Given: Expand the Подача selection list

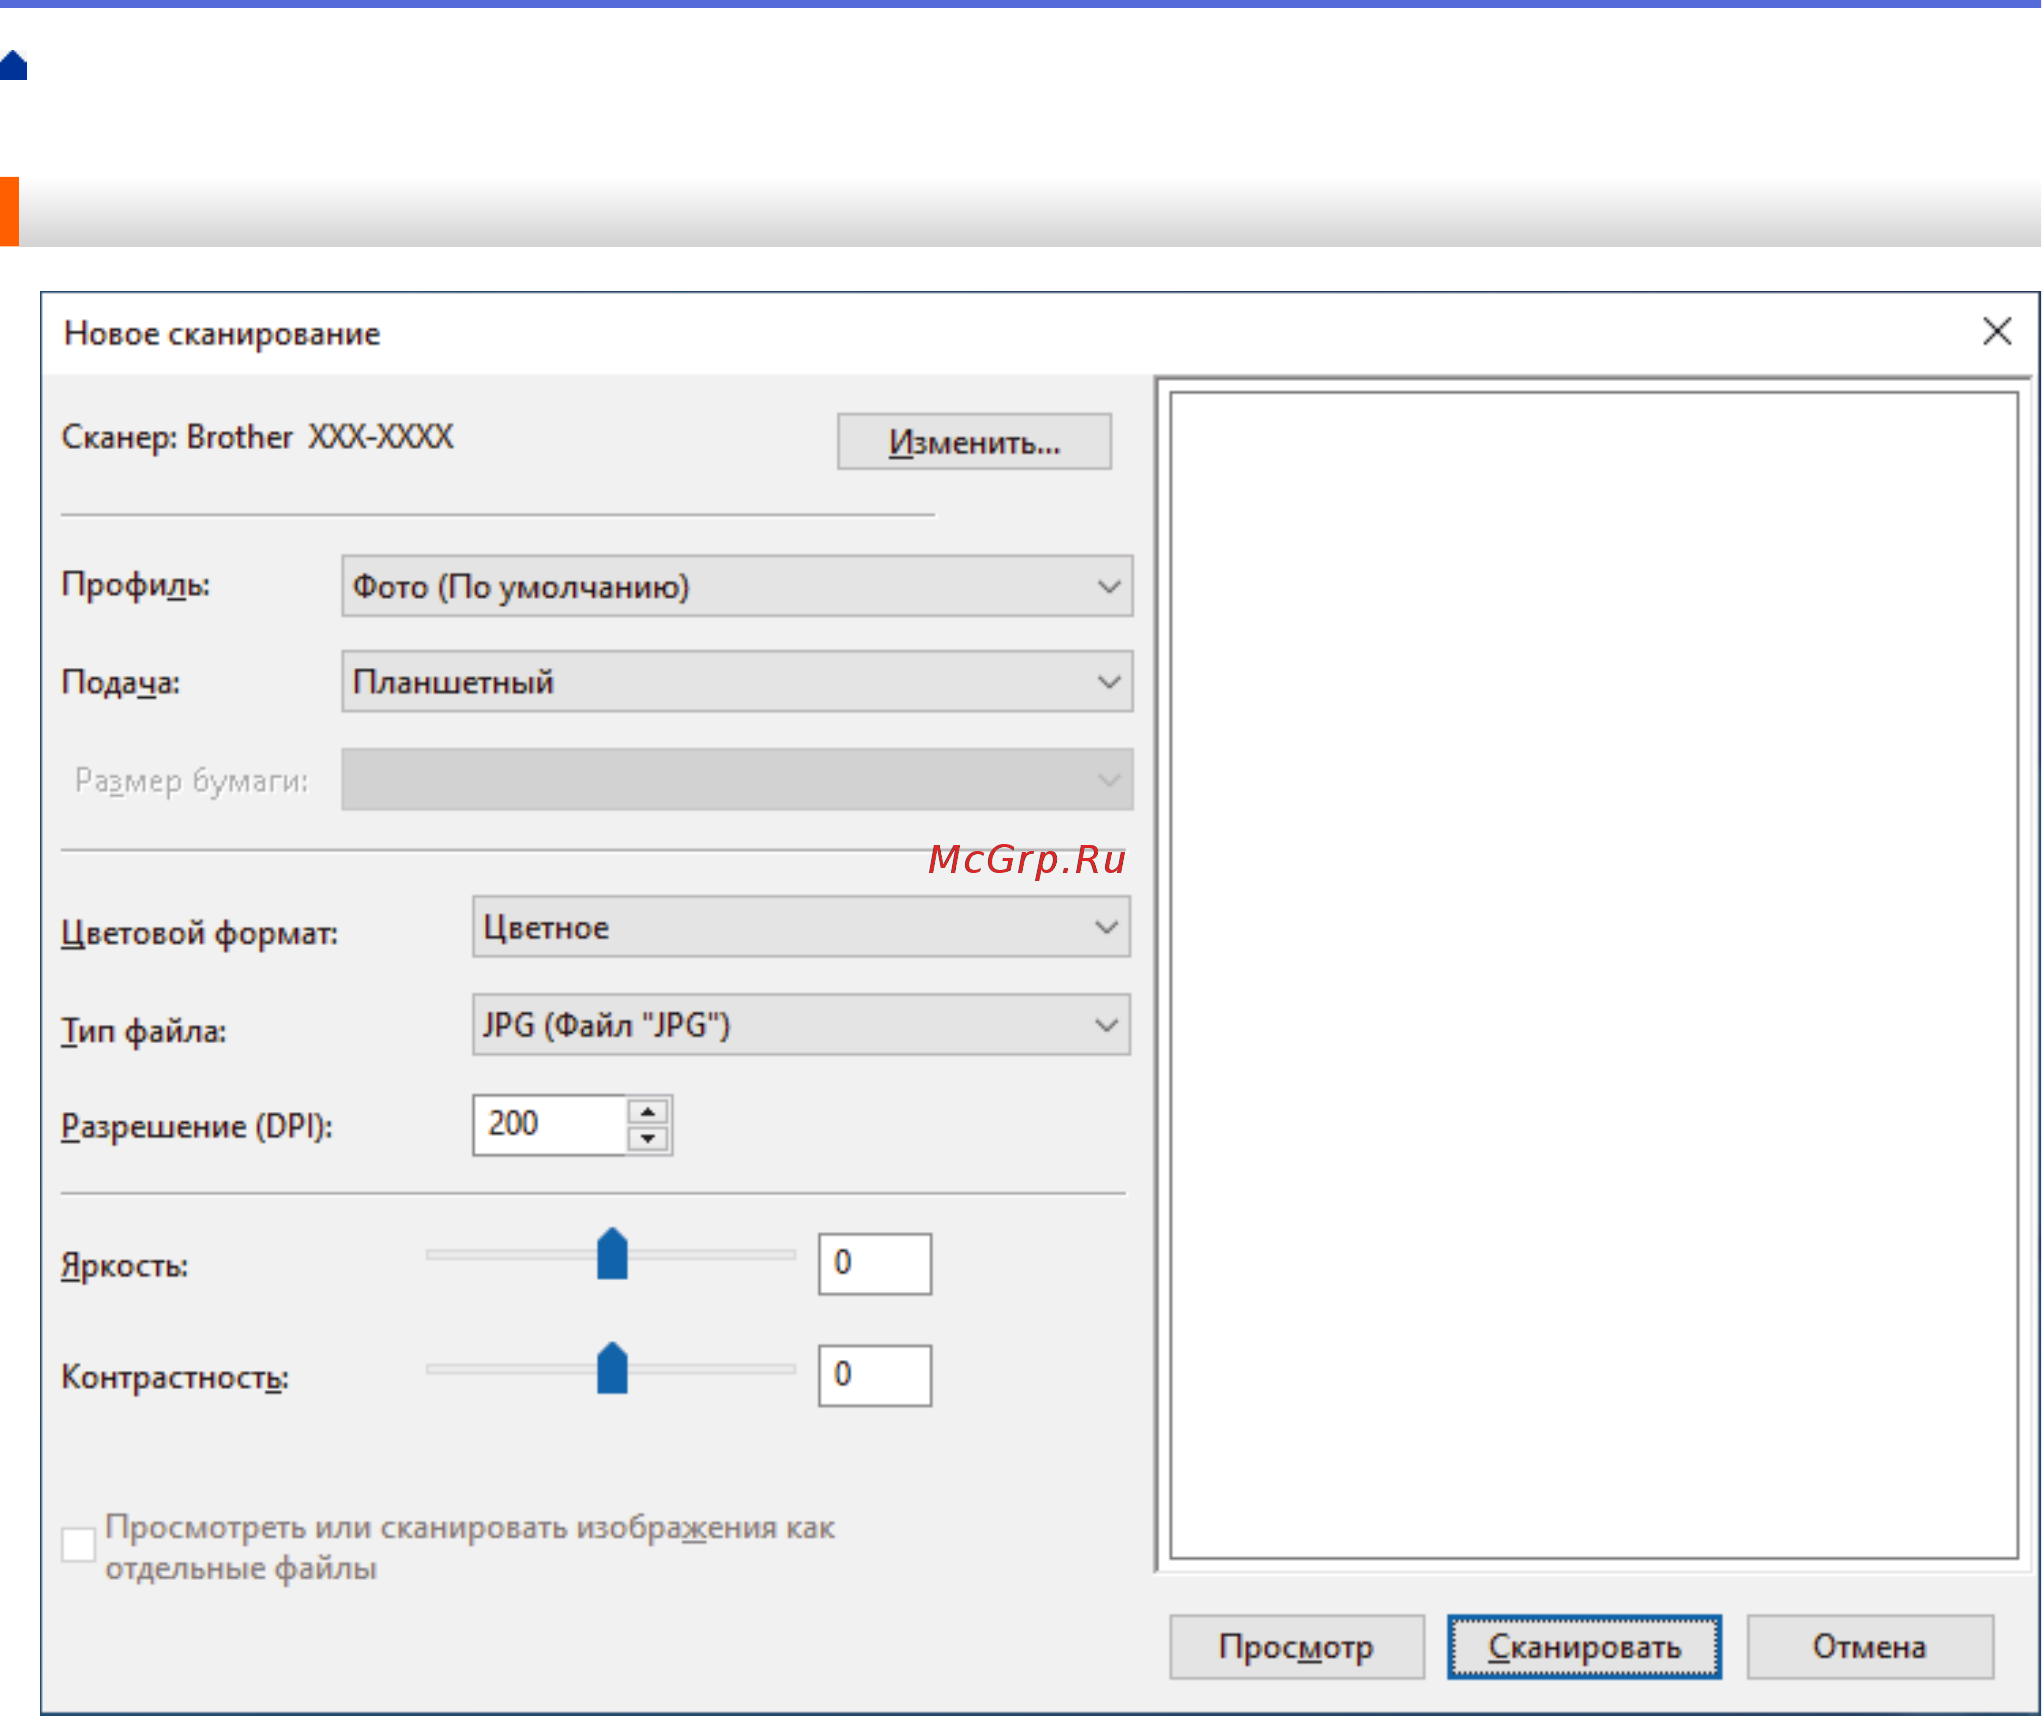Looking at the screenshot, I should tap(1105, 681).
